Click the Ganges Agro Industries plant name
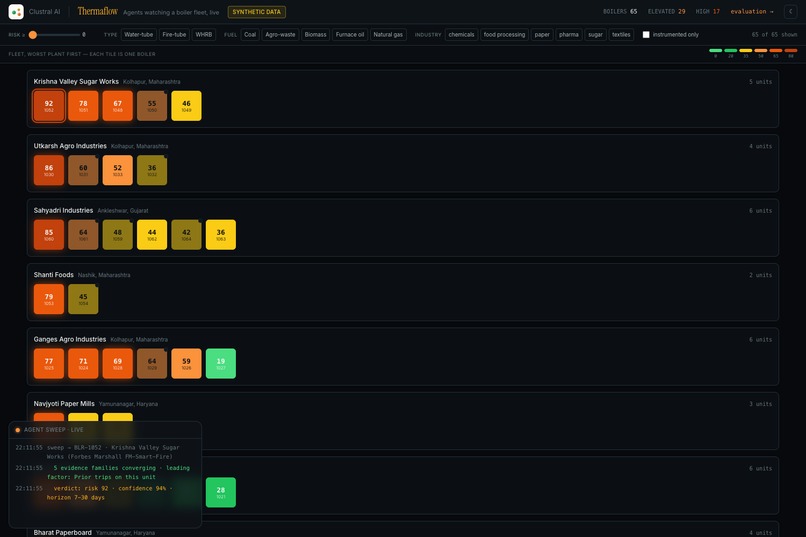 (70, 339)
